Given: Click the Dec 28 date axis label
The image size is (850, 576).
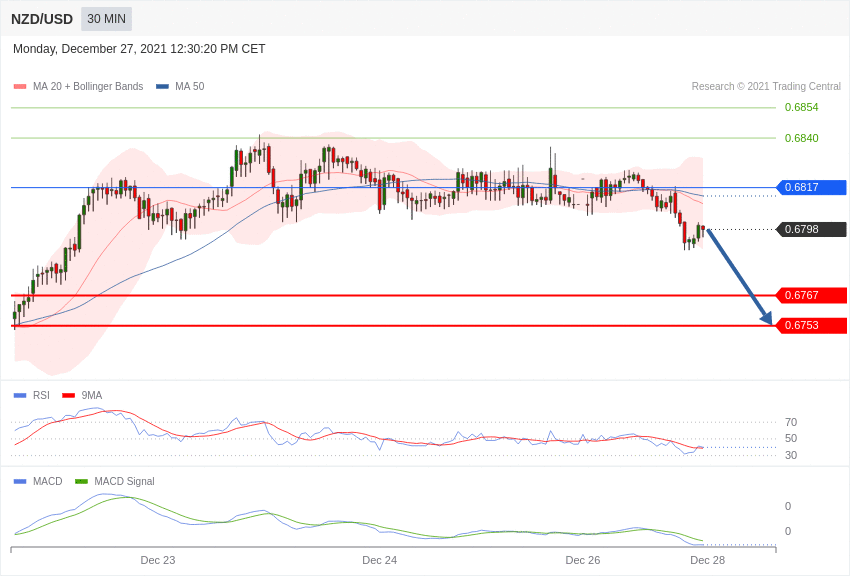Looking at the screenshot, I should (707, 560).
